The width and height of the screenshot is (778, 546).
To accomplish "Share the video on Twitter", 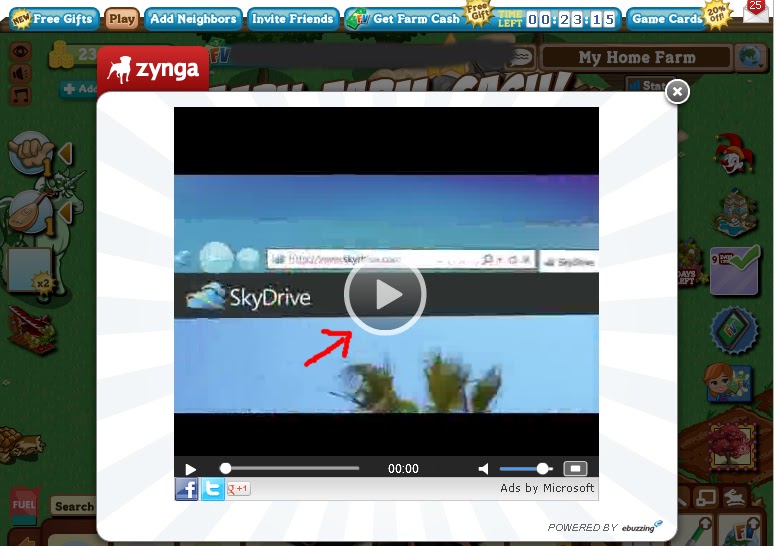I will (x=212, y=489).
